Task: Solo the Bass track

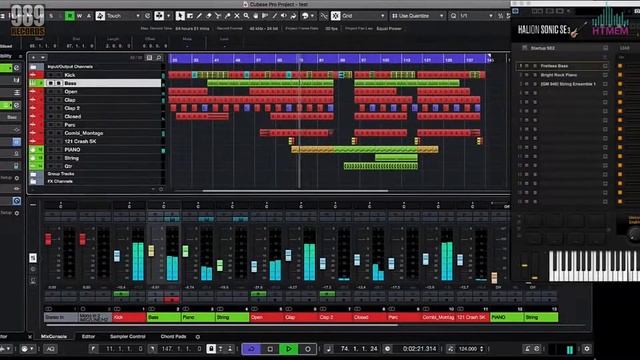Action: [58, 83]
